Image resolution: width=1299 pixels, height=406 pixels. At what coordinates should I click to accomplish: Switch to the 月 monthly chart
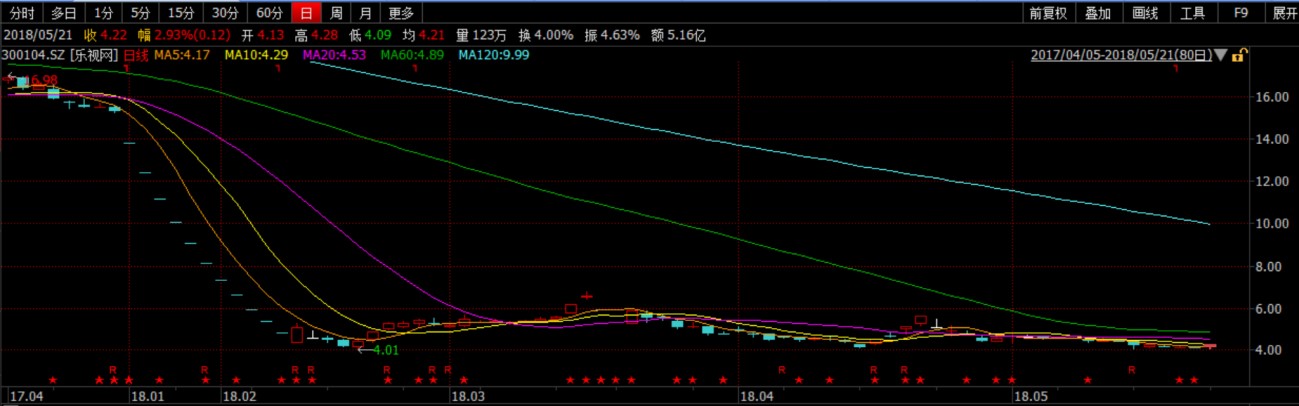[366, 13]
